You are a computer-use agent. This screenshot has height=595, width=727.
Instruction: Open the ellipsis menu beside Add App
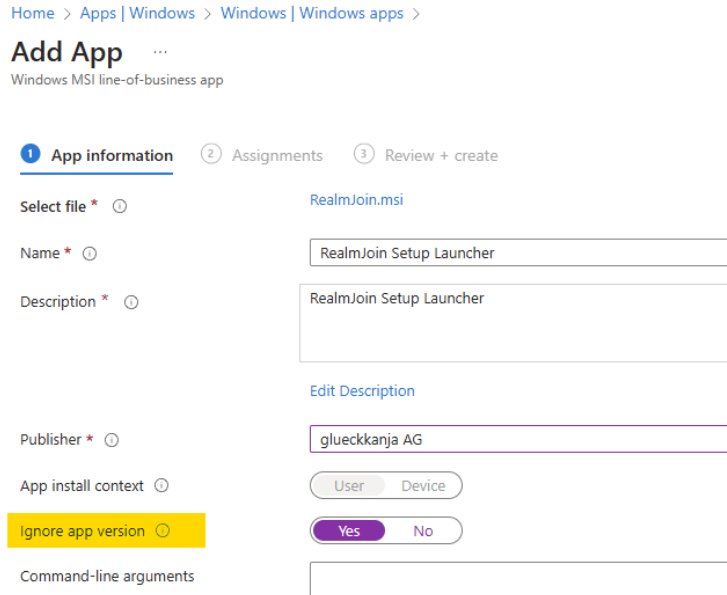coord(160,52)
